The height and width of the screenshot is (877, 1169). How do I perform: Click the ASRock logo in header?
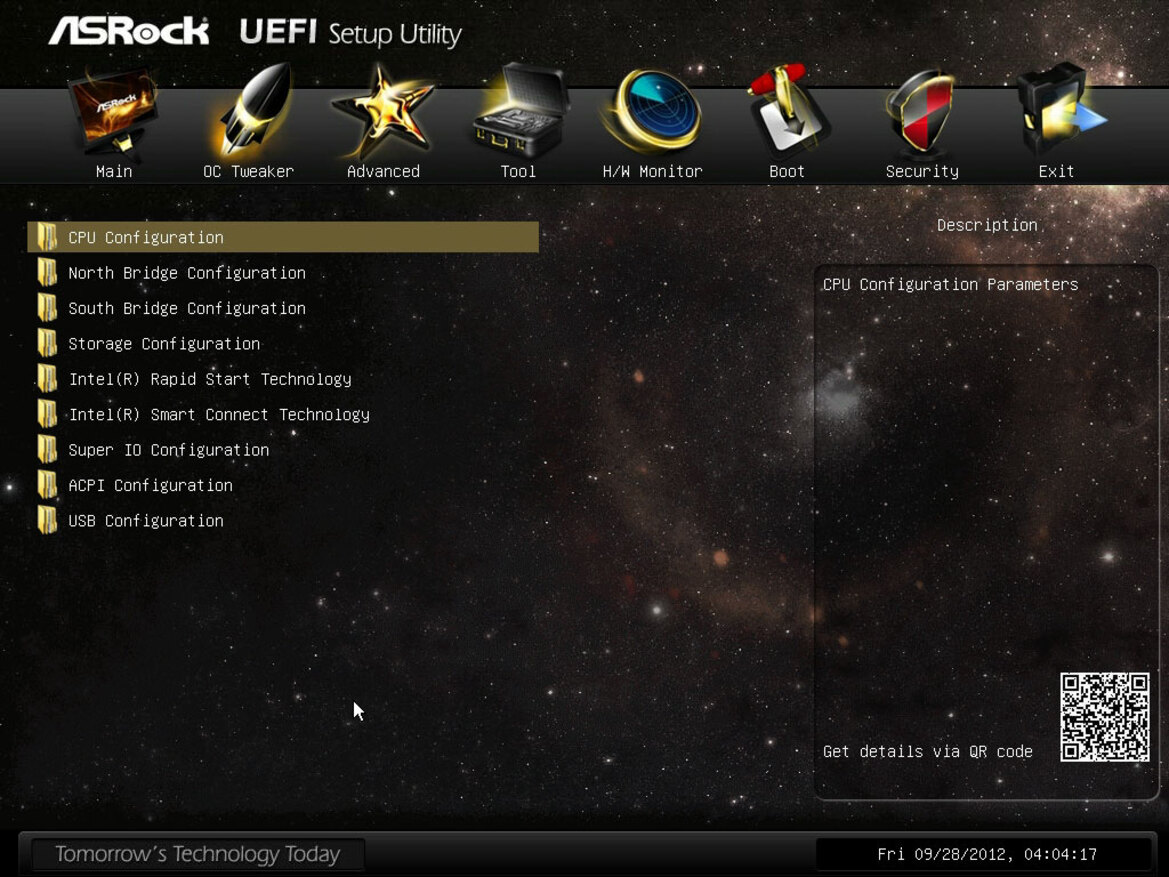coord(129,32)
